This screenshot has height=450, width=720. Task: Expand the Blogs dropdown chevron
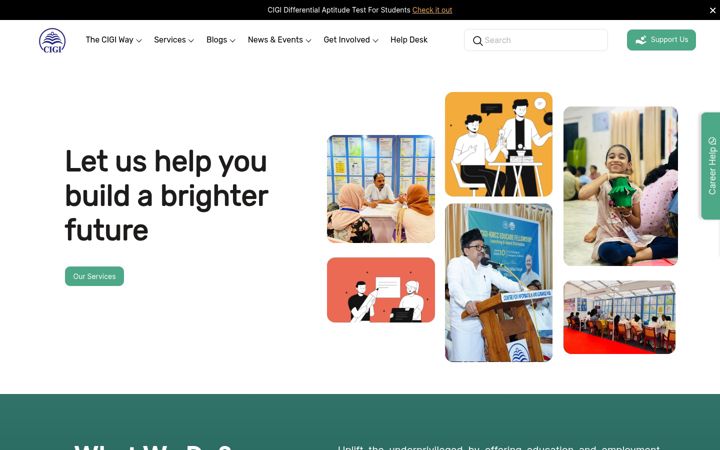pos(232,40)
